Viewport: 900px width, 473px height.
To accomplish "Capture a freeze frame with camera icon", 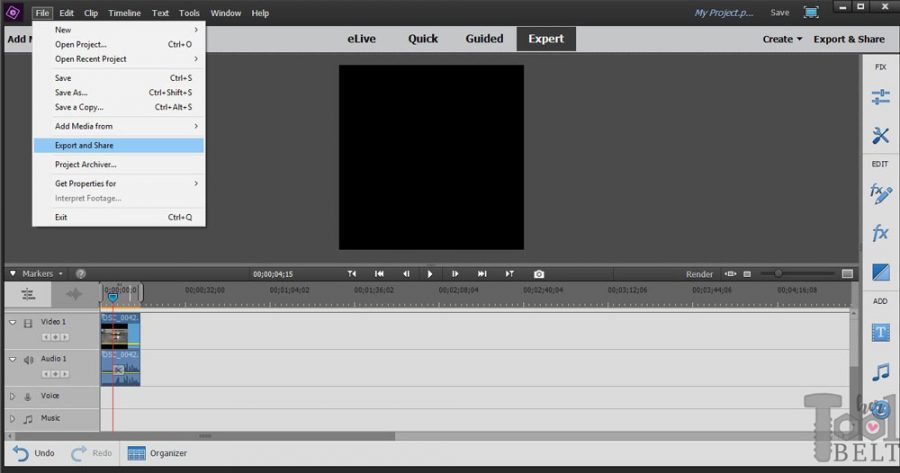I will (x=538, y=274).
